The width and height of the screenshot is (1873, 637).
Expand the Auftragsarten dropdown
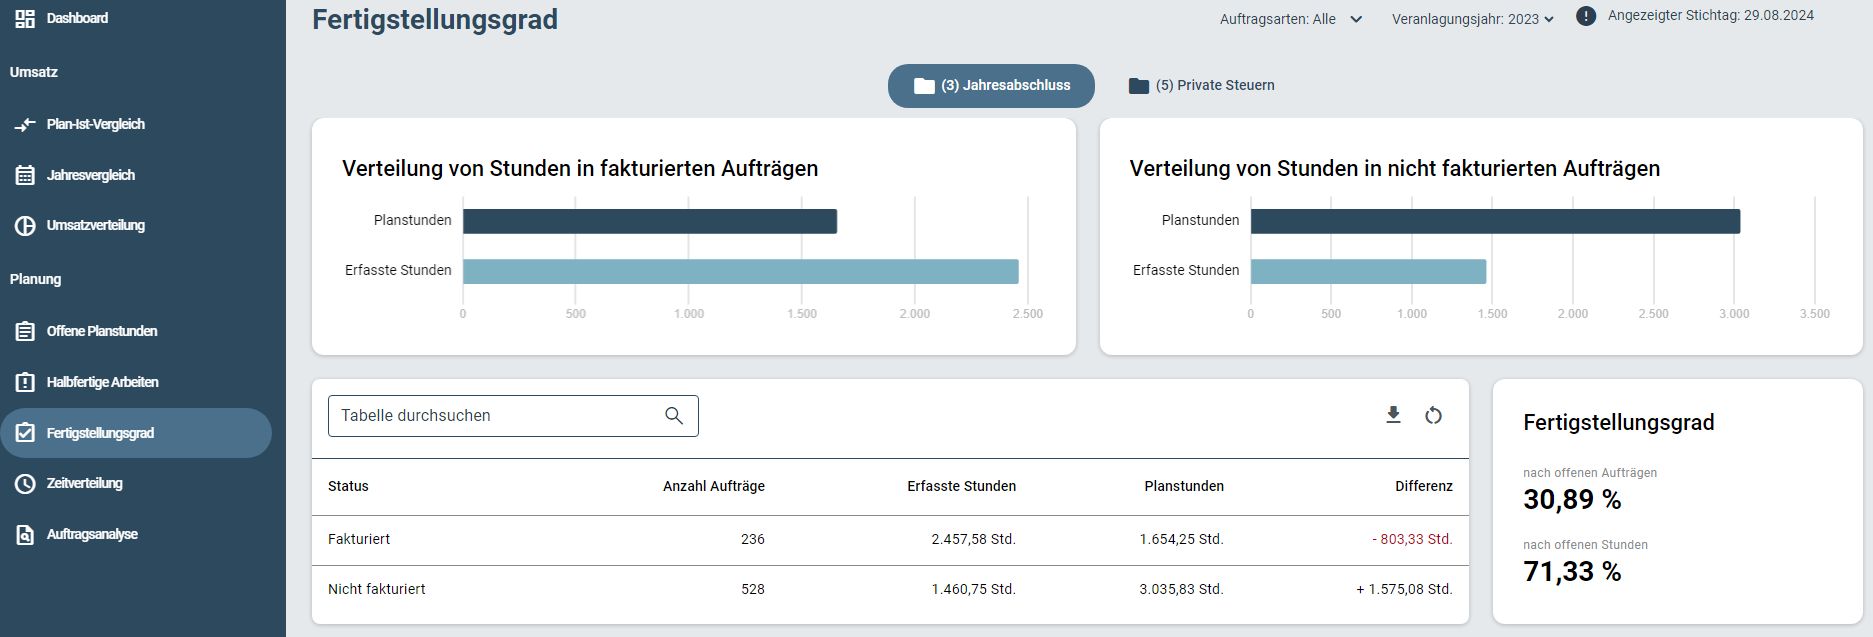pos(1291,19)
